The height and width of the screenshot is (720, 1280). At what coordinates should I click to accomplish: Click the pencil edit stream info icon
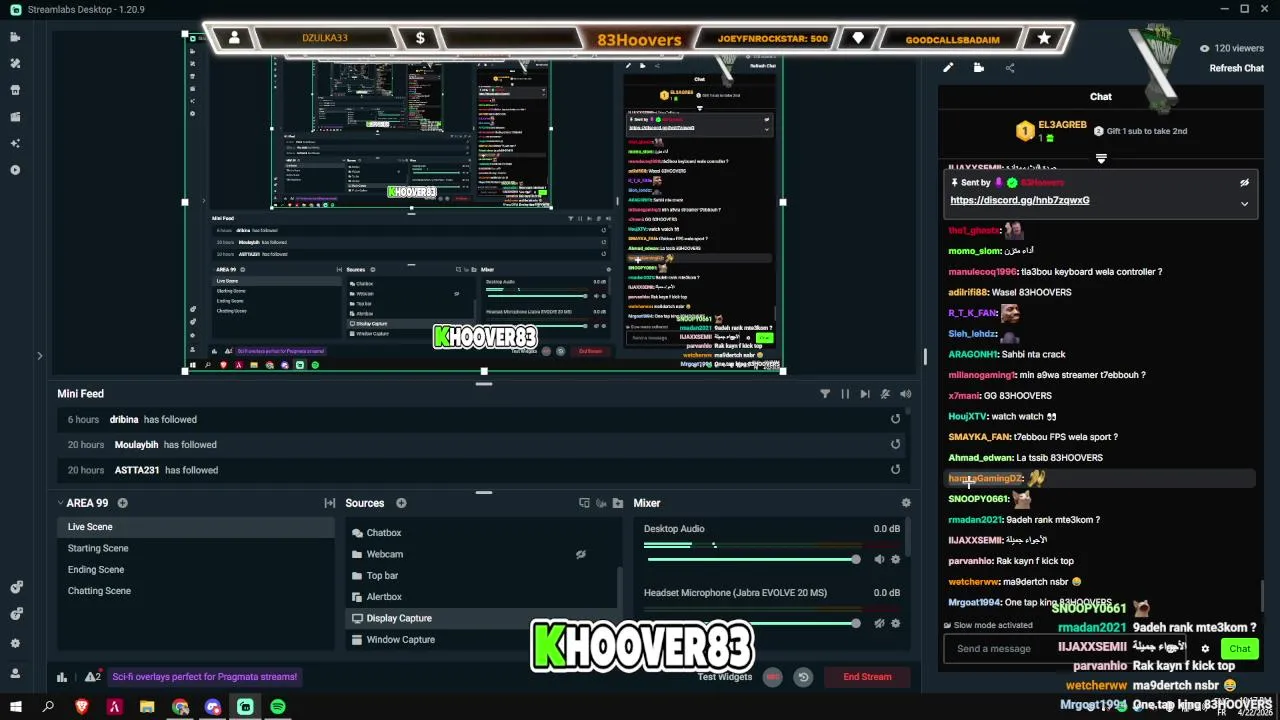coord(948,68)
